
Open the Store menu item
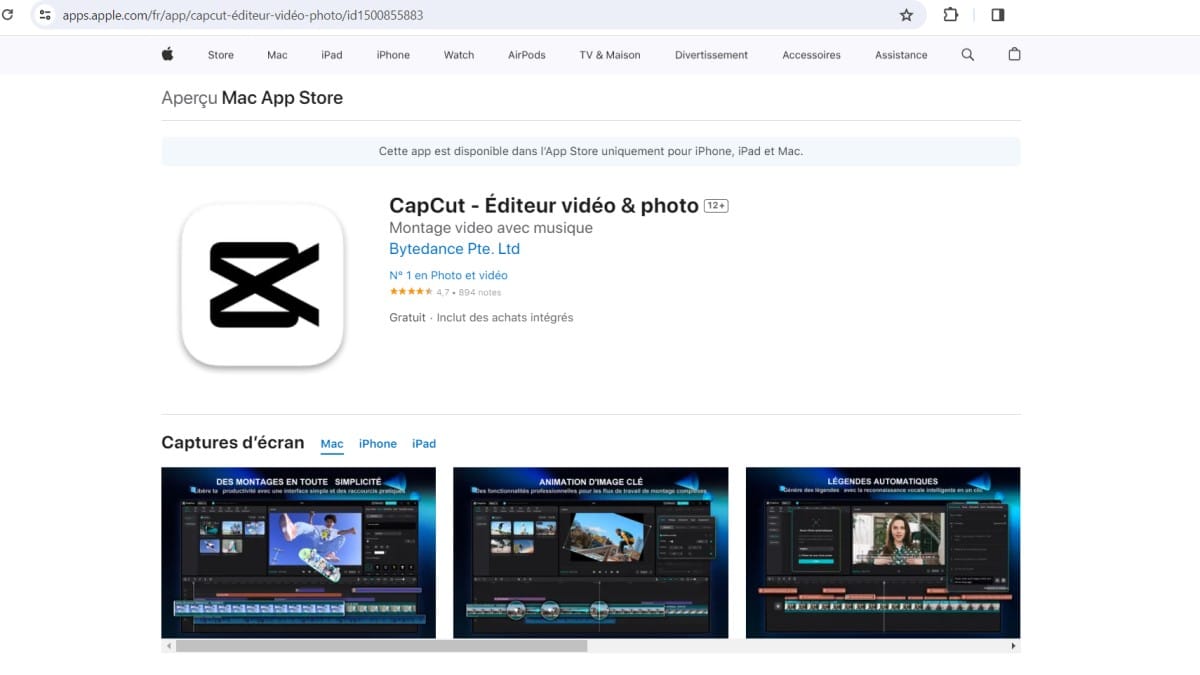220,55
